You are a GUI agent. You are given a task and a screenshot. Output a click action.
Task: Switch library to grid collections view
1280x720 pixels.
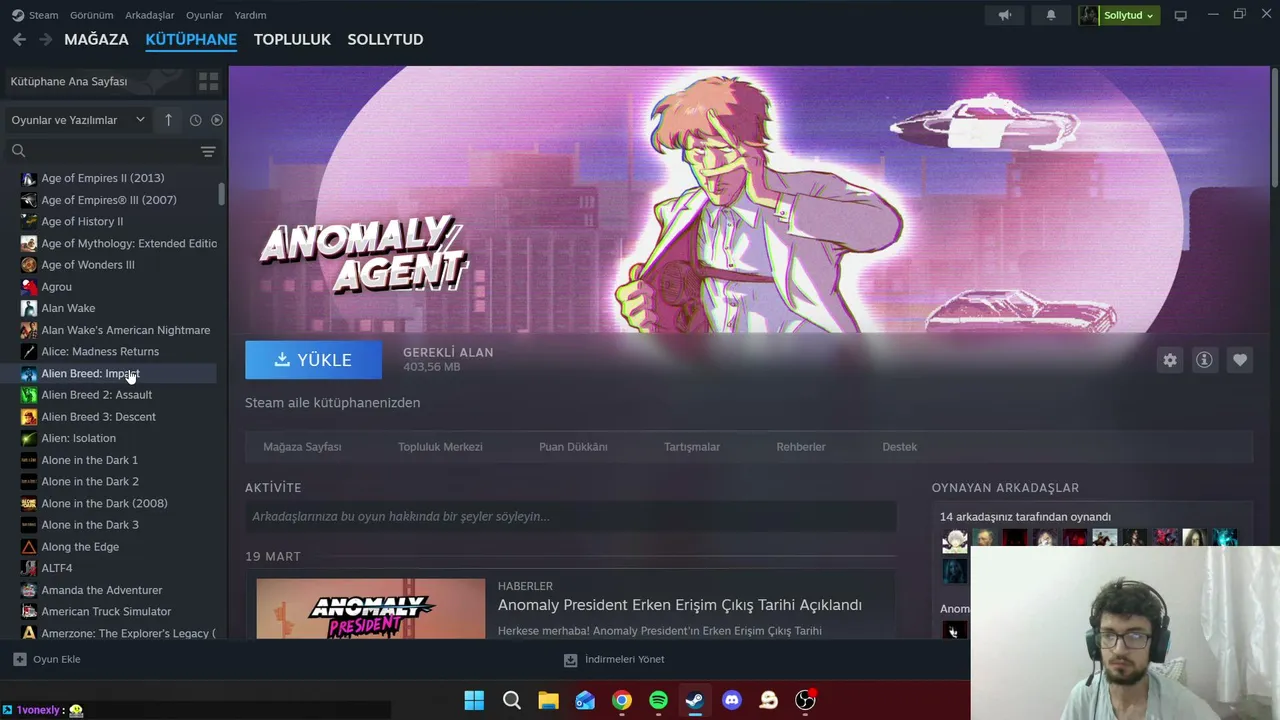[208, 81]
